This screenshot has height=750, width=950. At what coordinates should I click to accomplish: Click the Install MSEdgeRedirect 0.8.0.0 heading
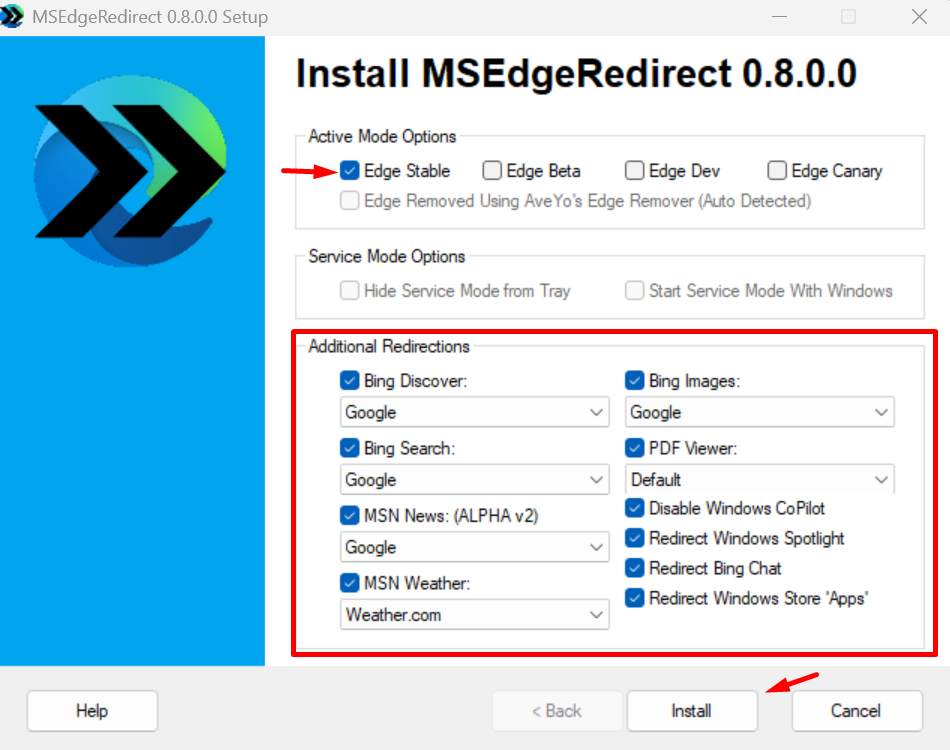(576, 74)
